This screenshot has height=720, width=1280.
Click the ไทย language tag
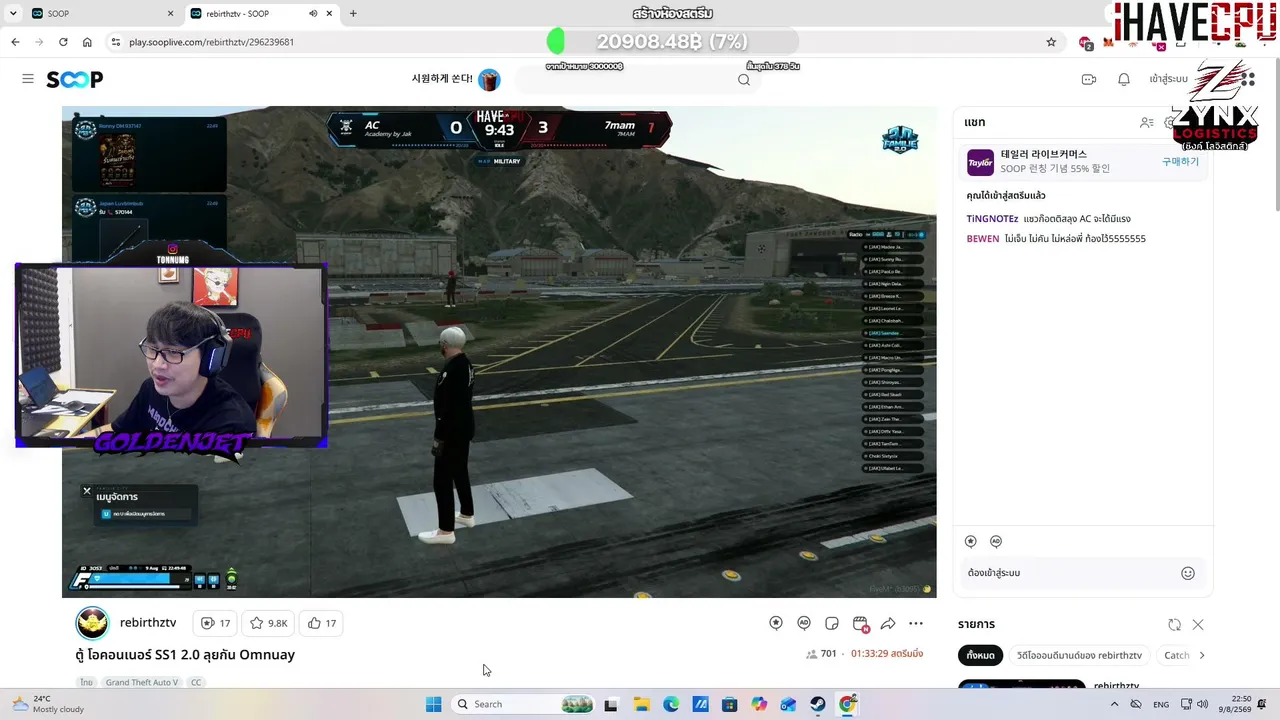[87, 682]
